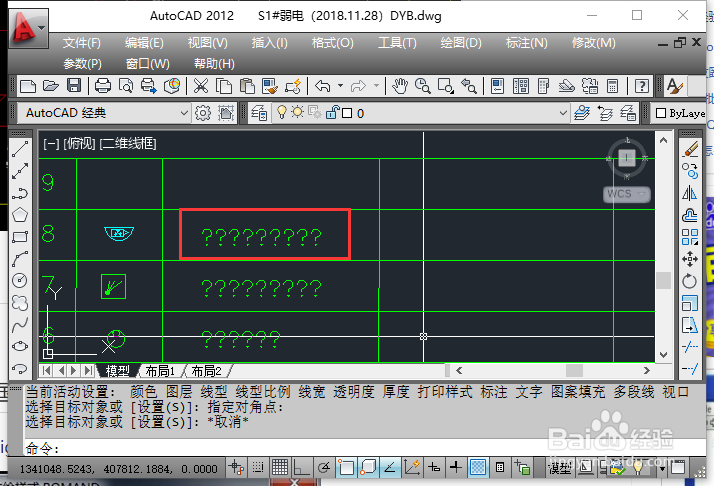714x486 pixels.
Task: Open the 格式(O) menu
Action: click(x=332, y=43)
